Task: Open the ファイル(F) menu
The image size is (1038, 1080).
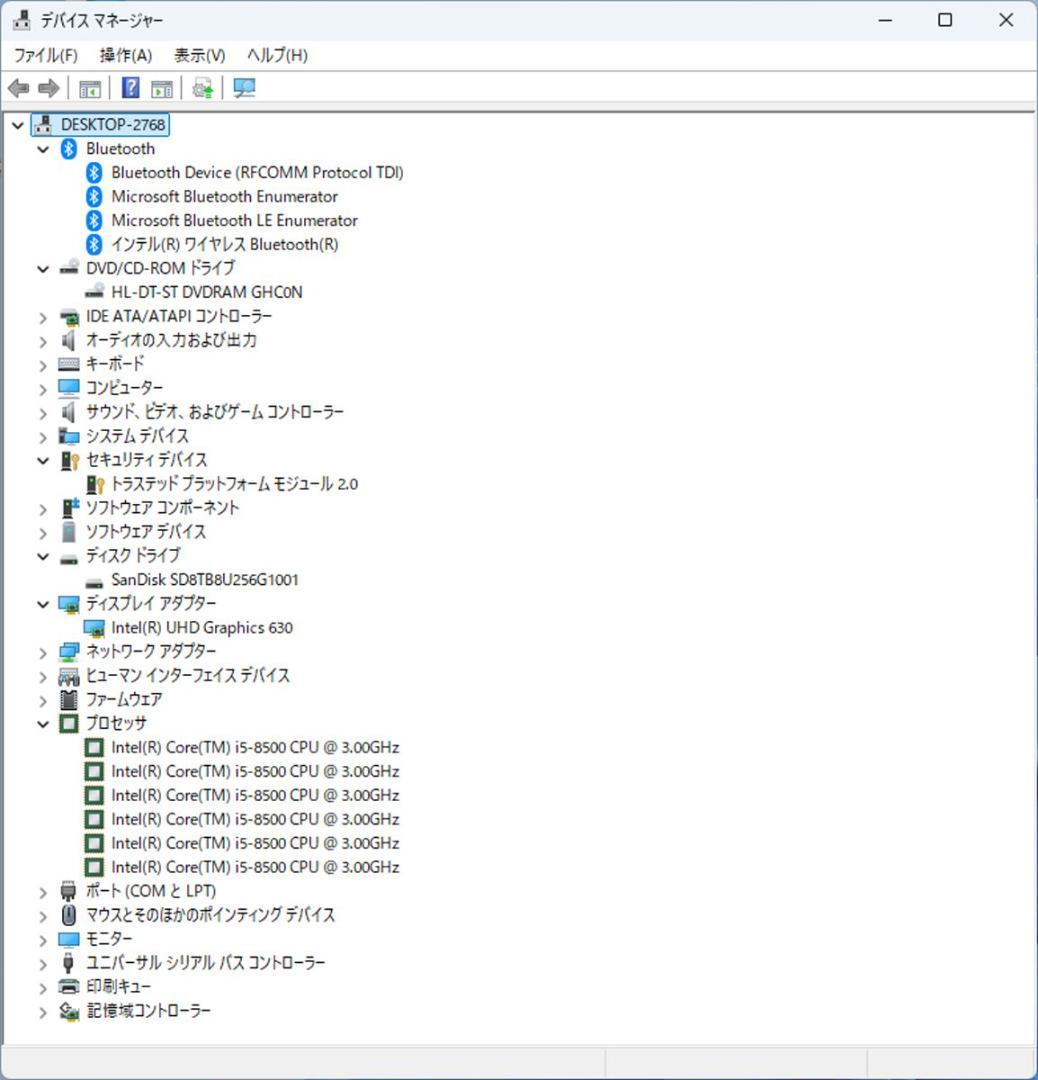Action: tap(46, 55)
